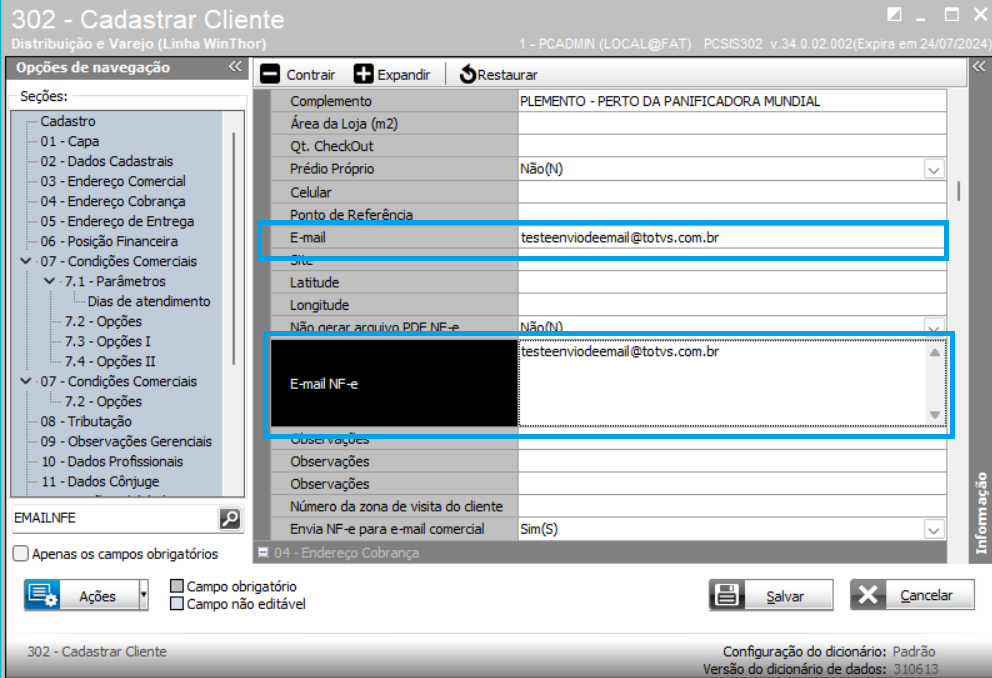Expand all sections with Expandir
992x678 pixels.
click(x=392, y=75)
